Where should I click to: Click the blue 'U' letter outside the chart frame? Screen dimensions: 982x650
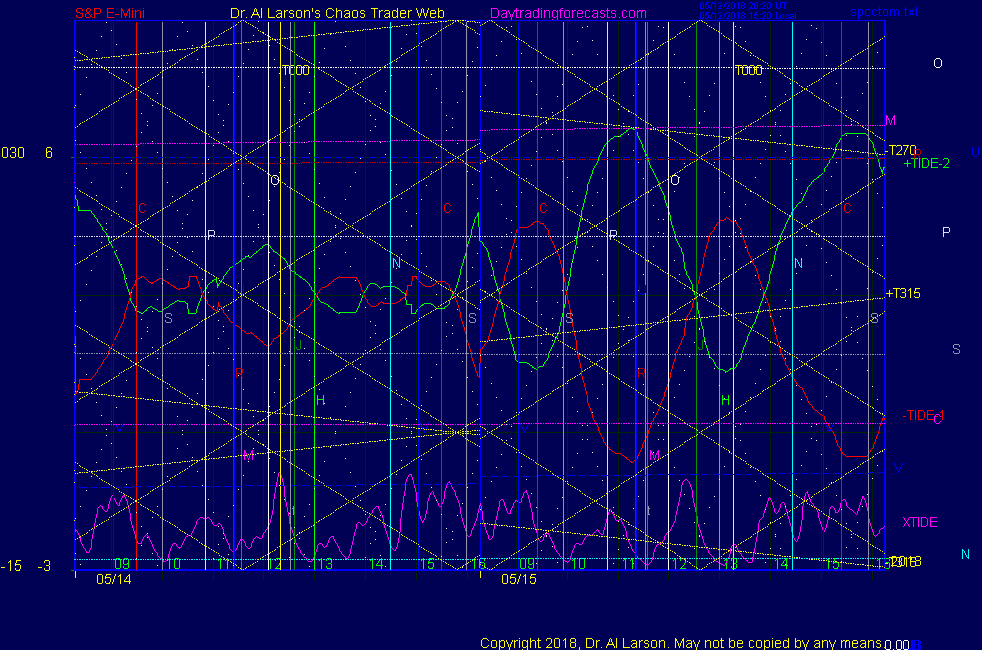(x=975, y=152)
